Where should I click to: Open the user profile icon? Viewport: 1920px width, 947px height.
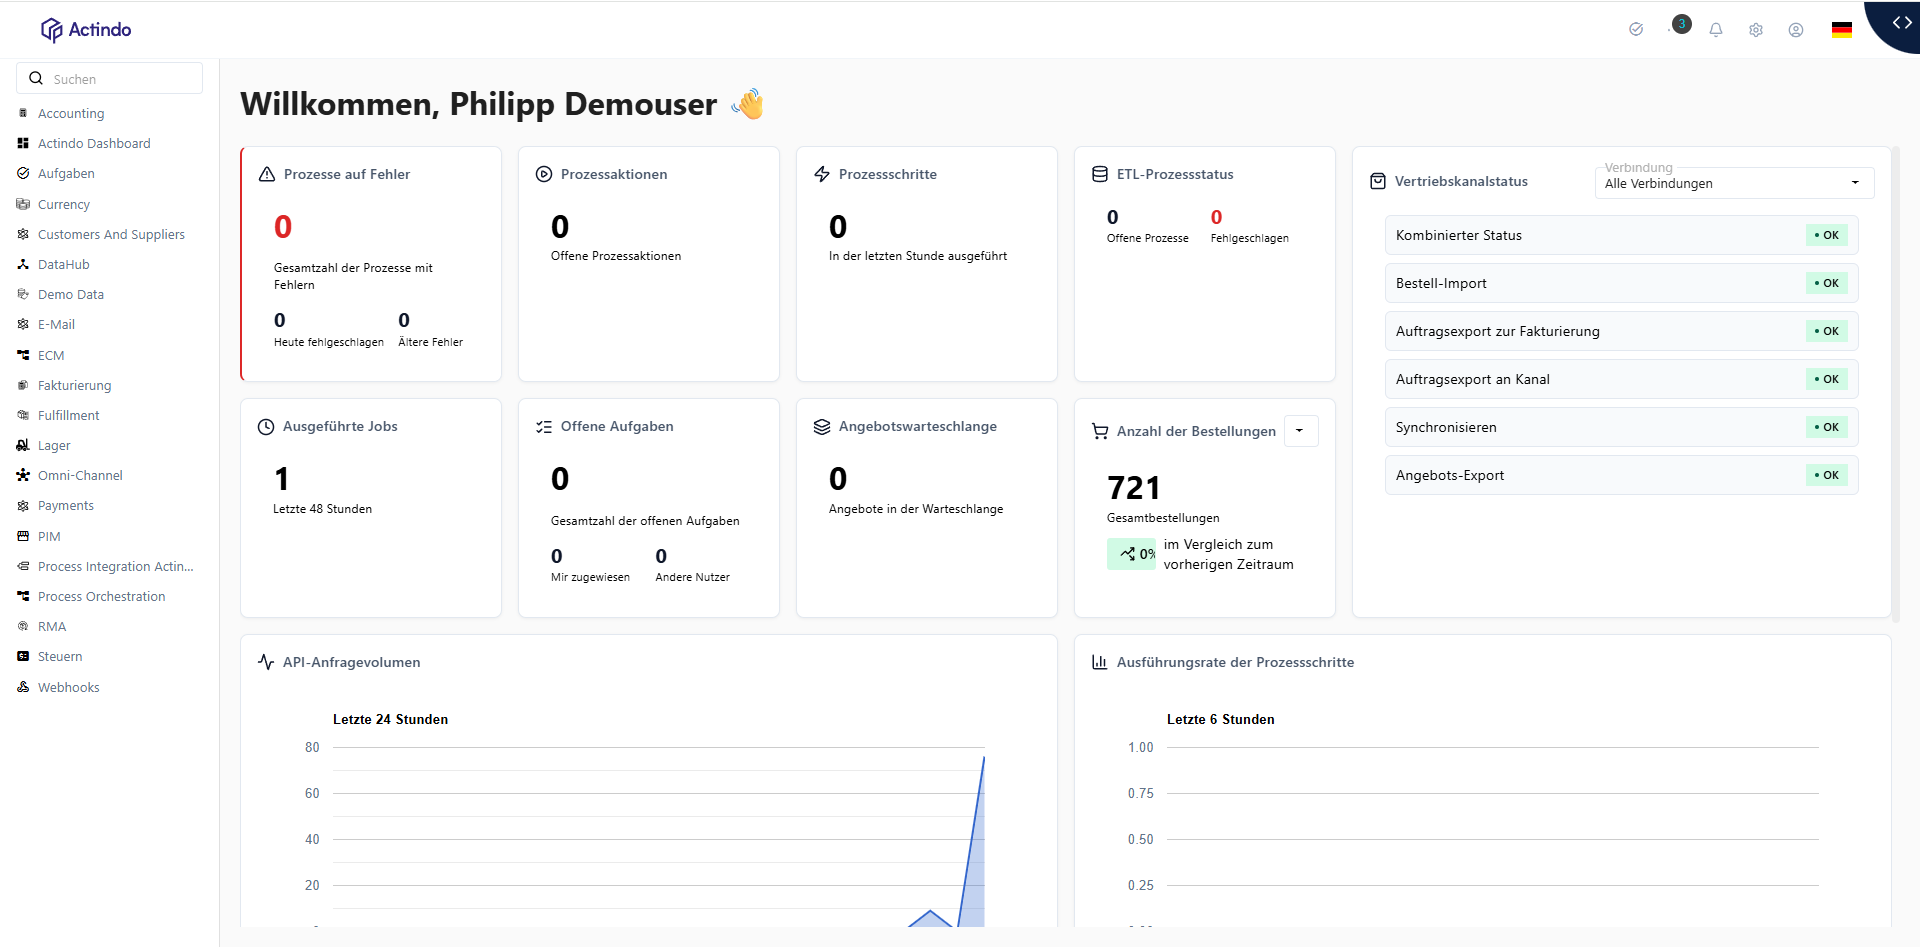(x=1796, y=30)
